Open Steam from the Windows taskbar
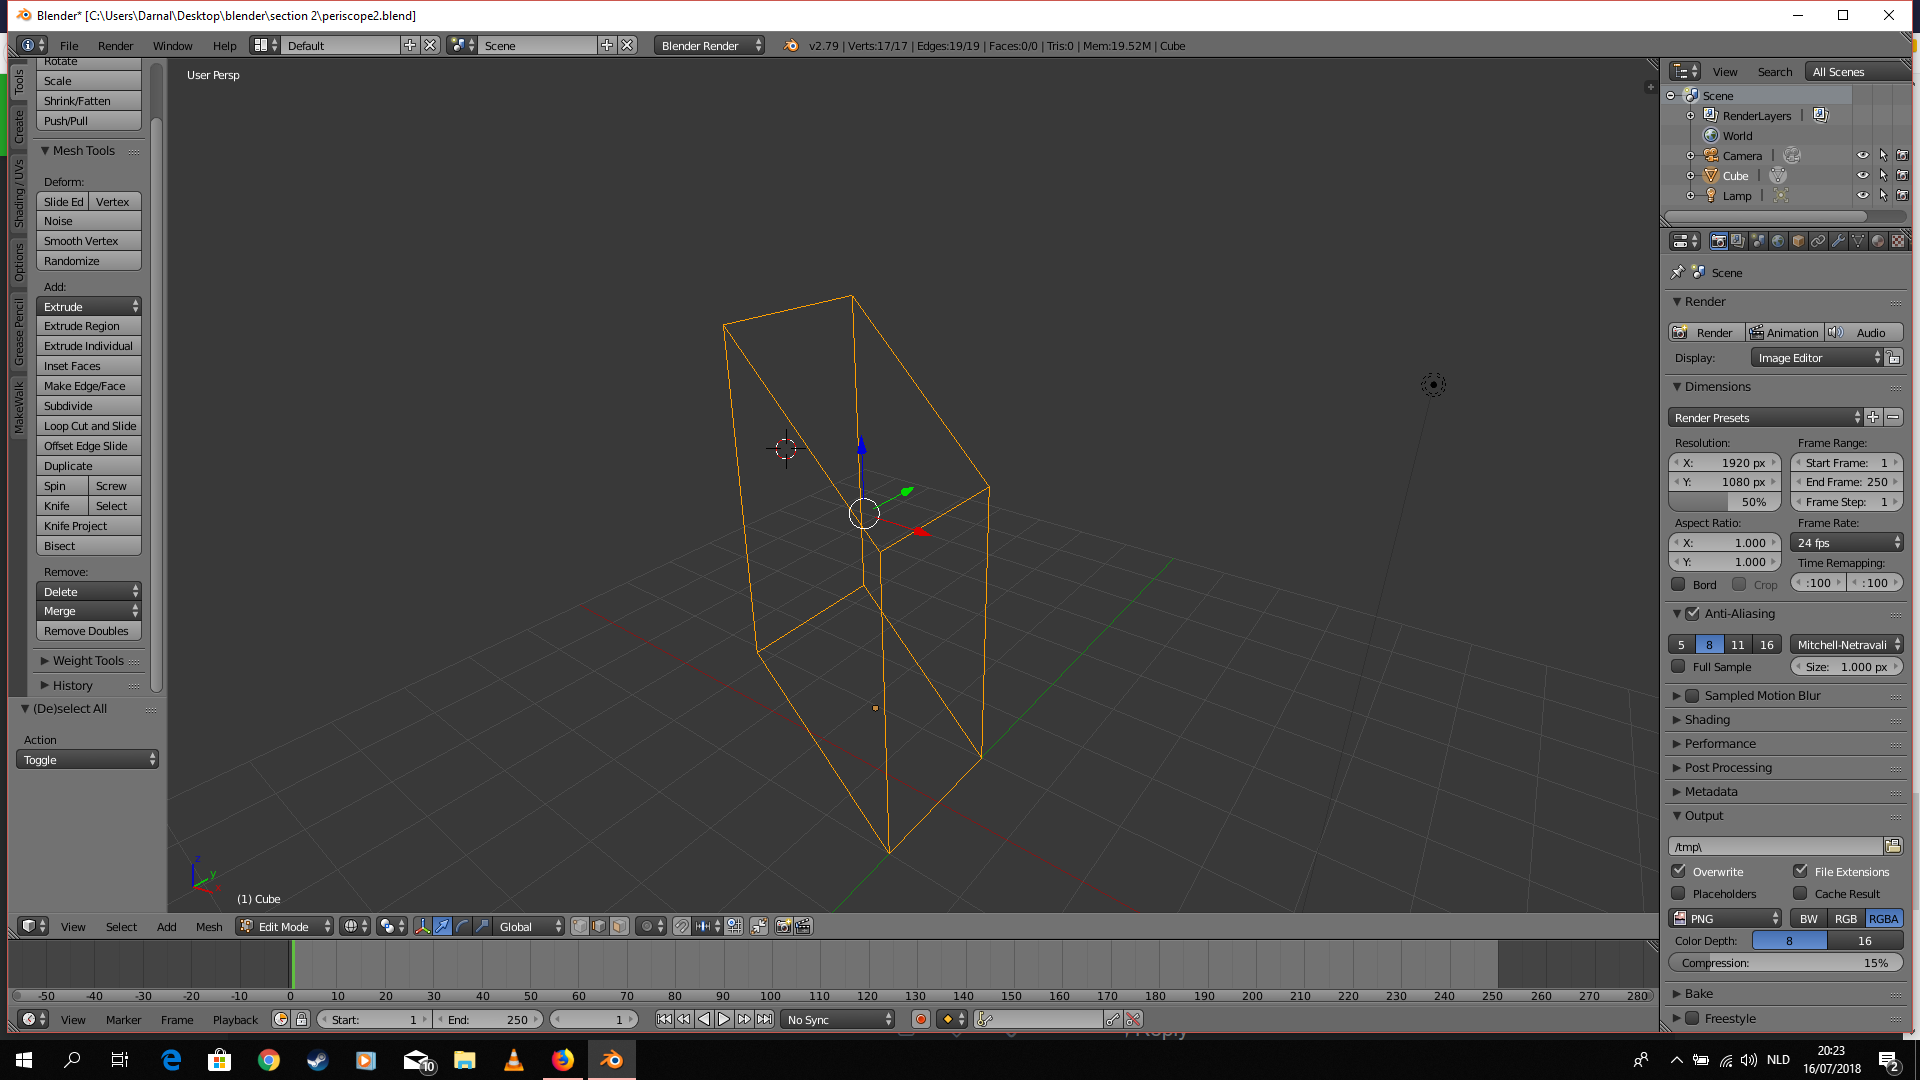This screenshot has width=1920, height=1080. coord(318,1060)
